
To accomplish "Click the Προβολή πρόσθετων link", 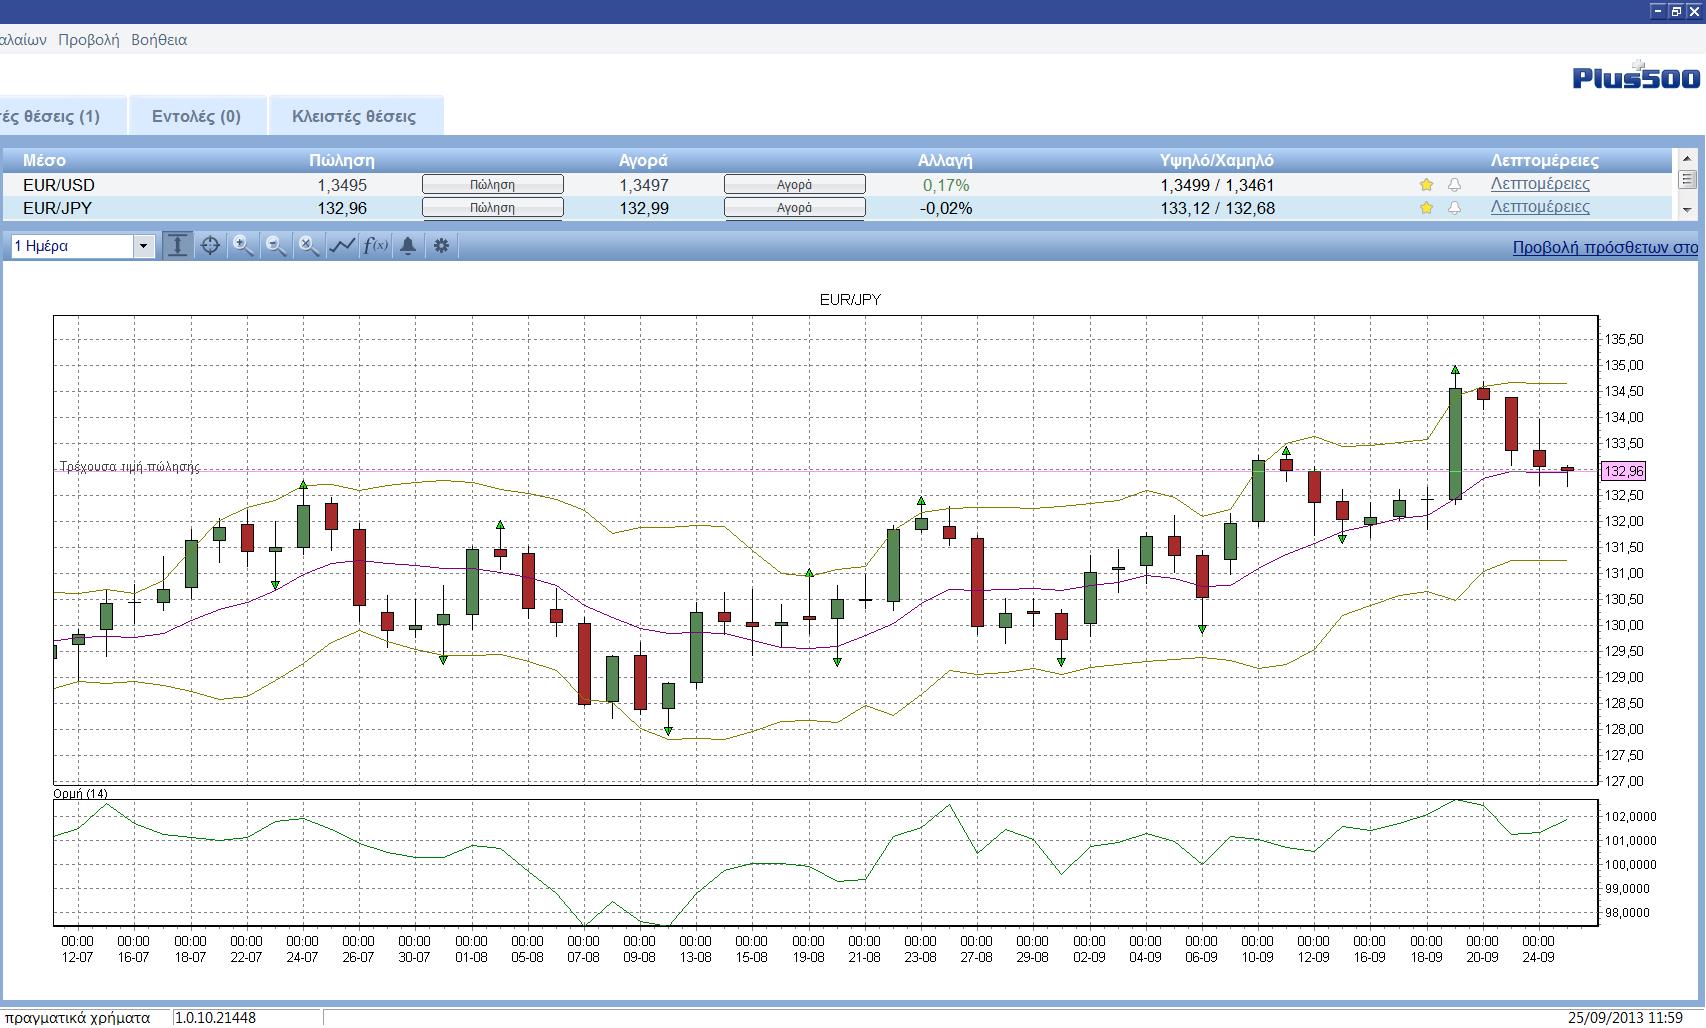I will tap(1605, 247).
